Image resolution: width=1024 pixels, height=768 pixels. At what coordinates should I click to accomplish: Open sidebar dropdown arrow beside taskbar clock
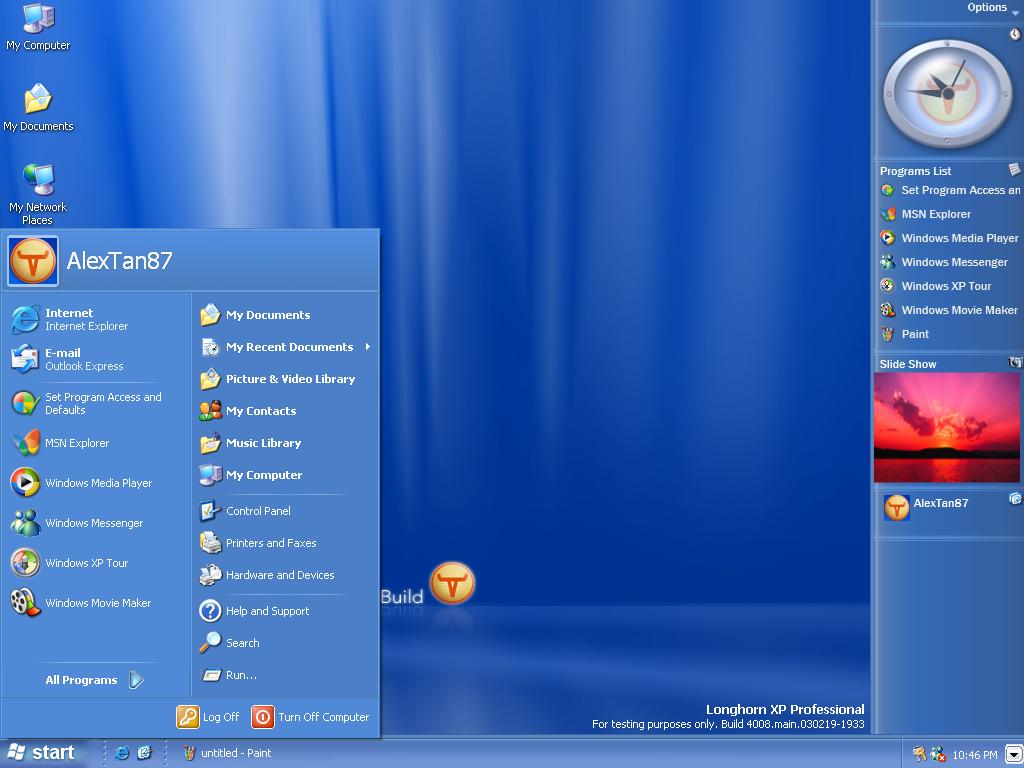1014,754
